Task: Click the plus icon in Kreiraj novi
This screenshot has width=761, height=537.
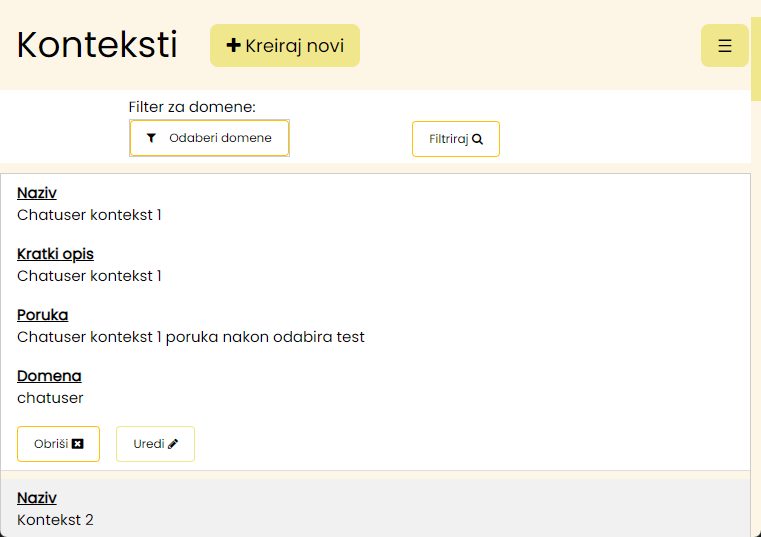Action: point(233,45)
